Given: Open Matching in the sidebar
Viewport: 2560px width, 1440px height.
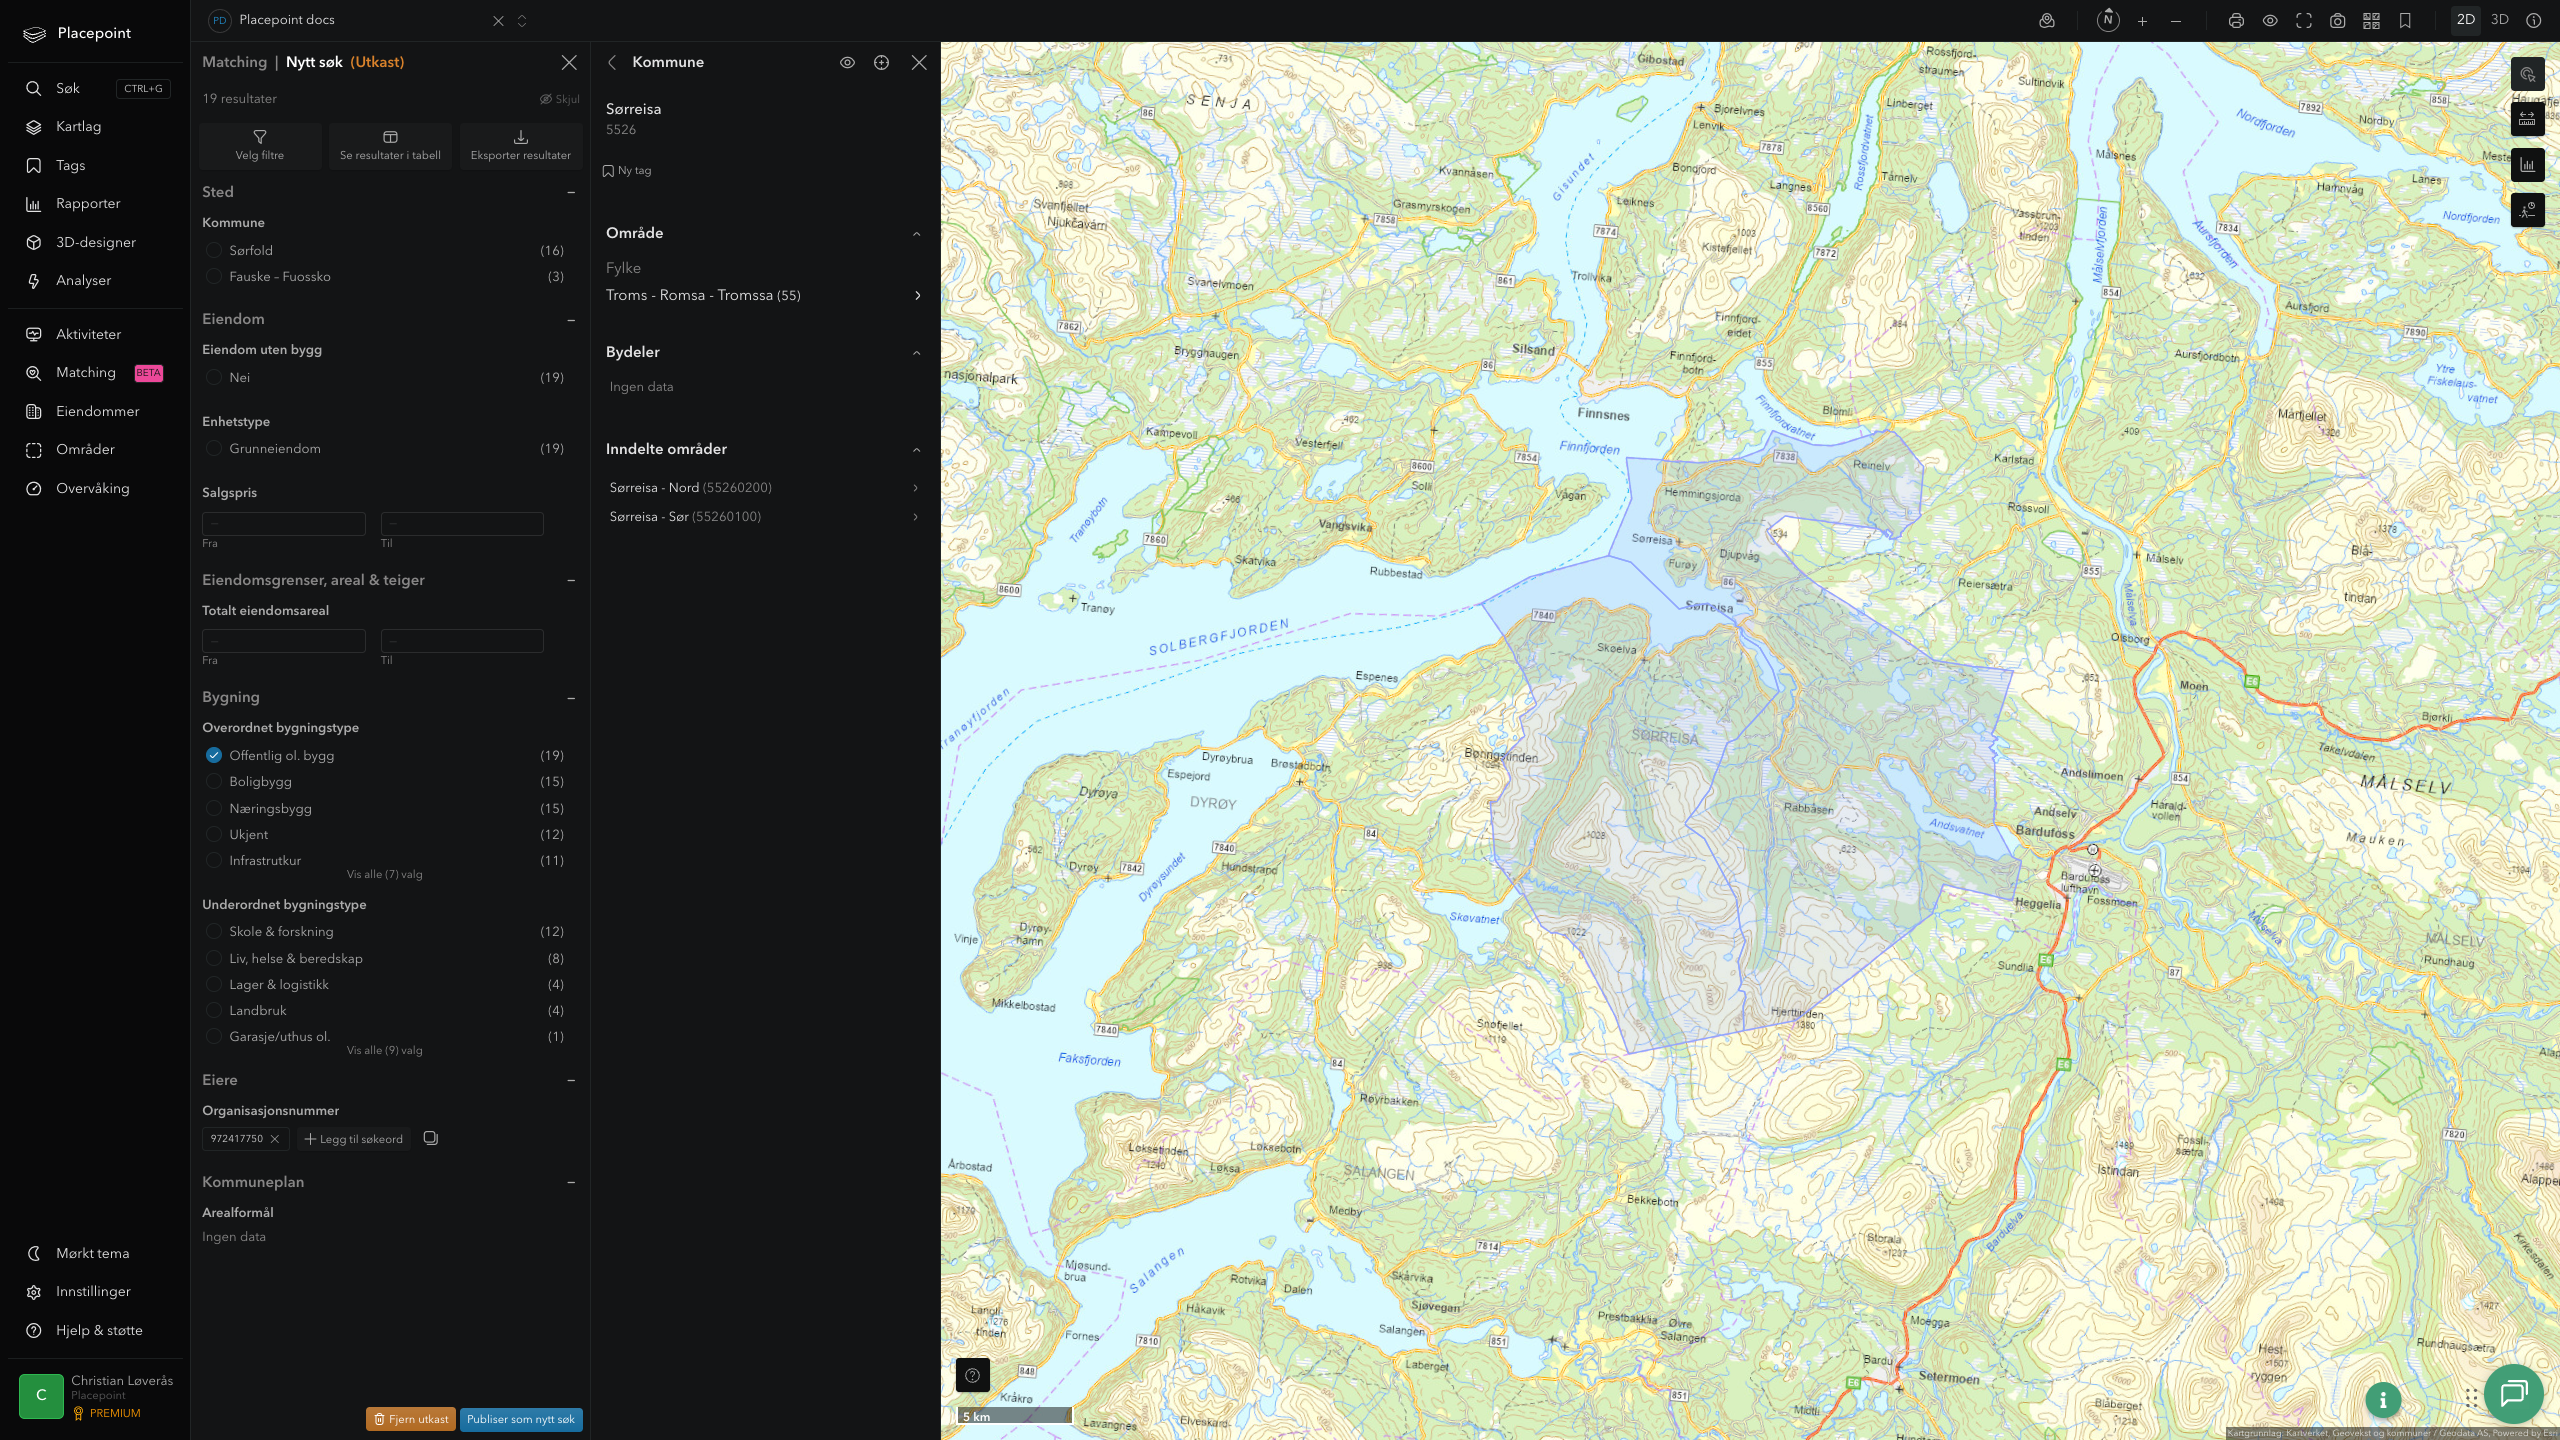Looking at the screenshot, I should pyautogui.click(x=86, y=373).
